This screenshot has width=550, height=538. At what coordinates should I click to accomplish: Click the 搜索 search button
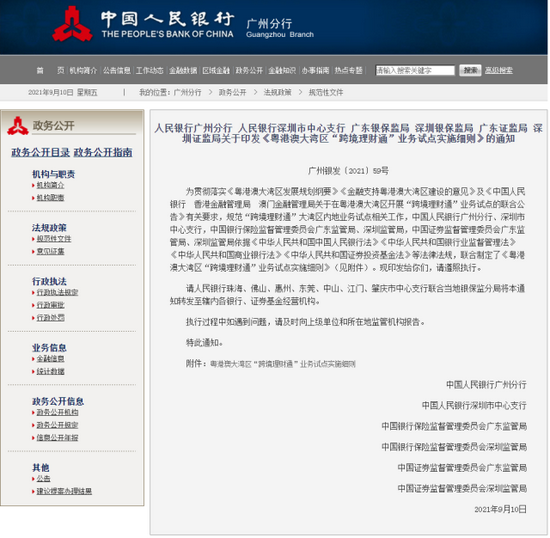[x=470, y=70]
